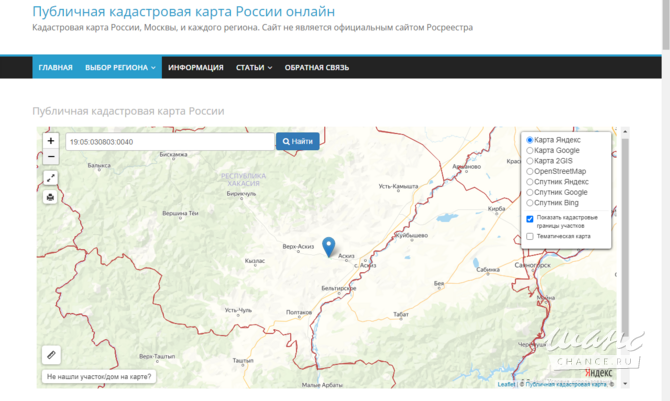
Task: Select Спутник Яндекс radio option
Action: pyautogui.click(x=529, y=182)
